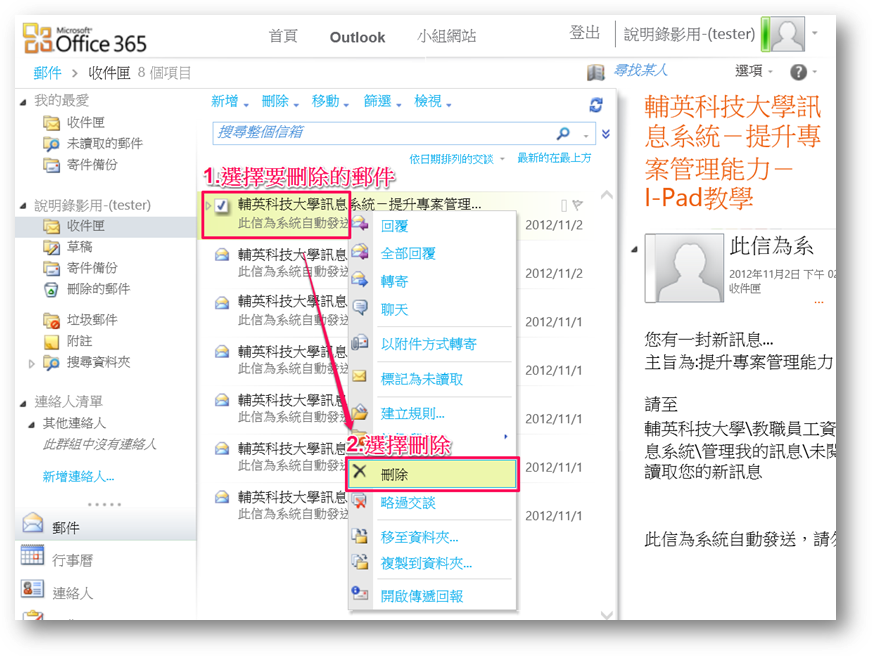Click the help question mark icon
Viewport: 872px width, 656px height.
click(798, 72)
